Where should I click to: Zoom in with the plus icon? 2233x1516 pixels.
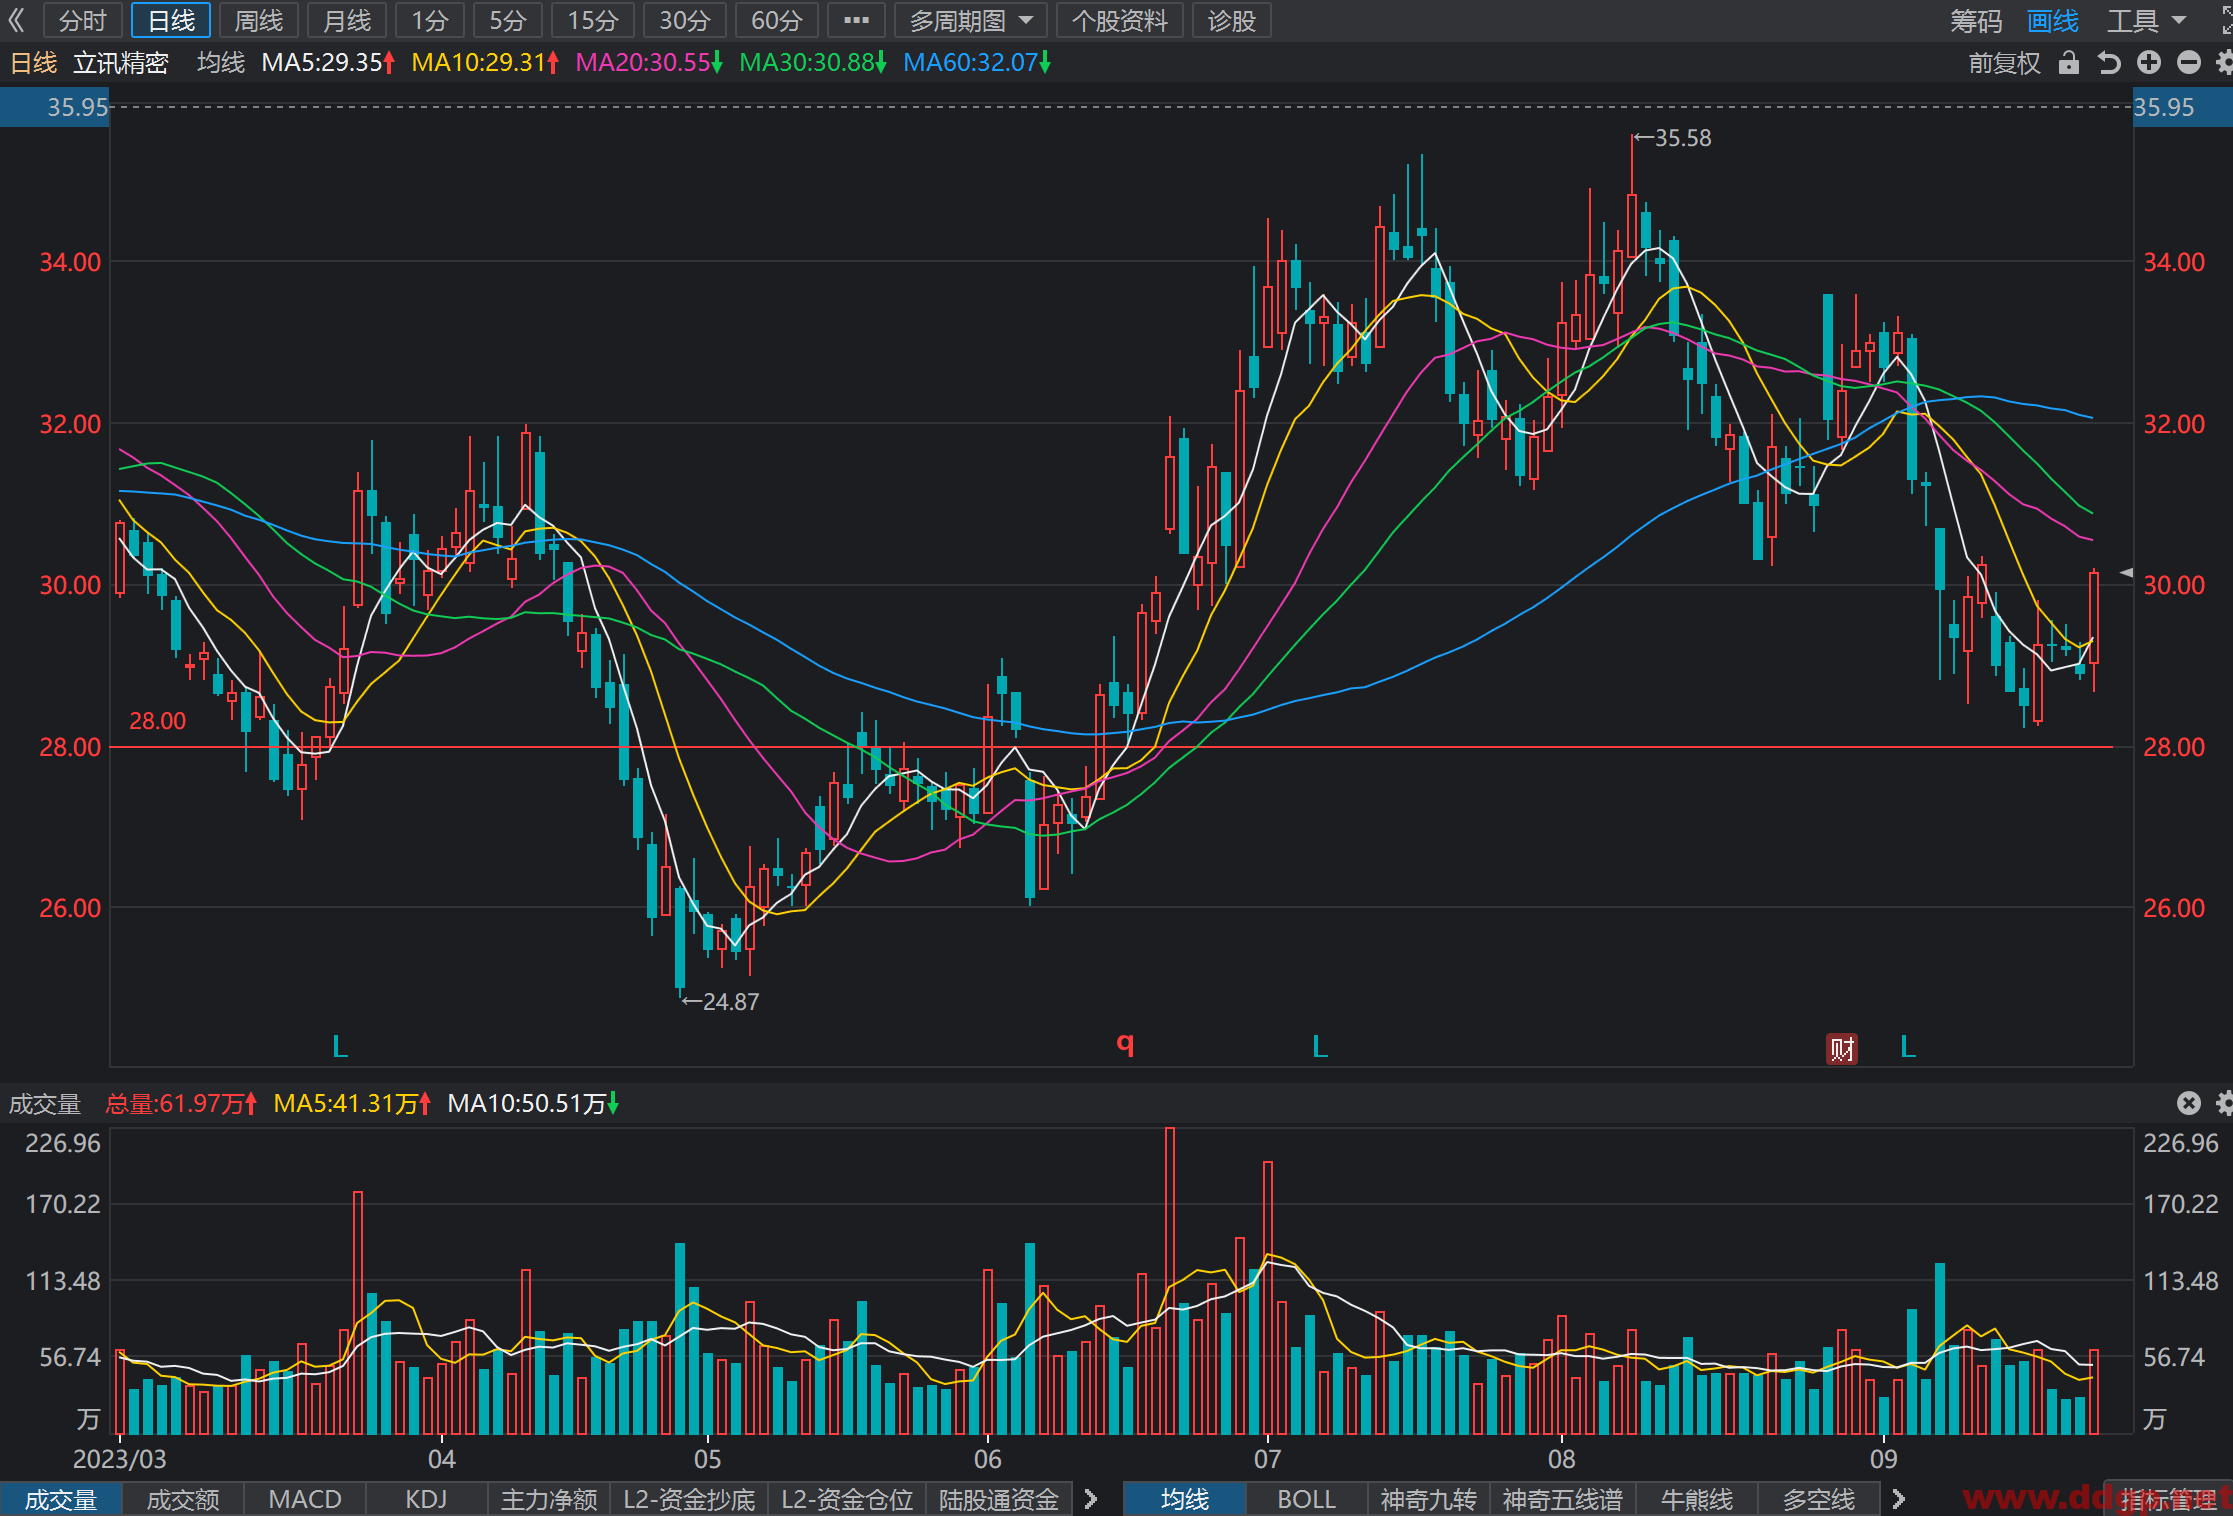[x=2149, y=63]
